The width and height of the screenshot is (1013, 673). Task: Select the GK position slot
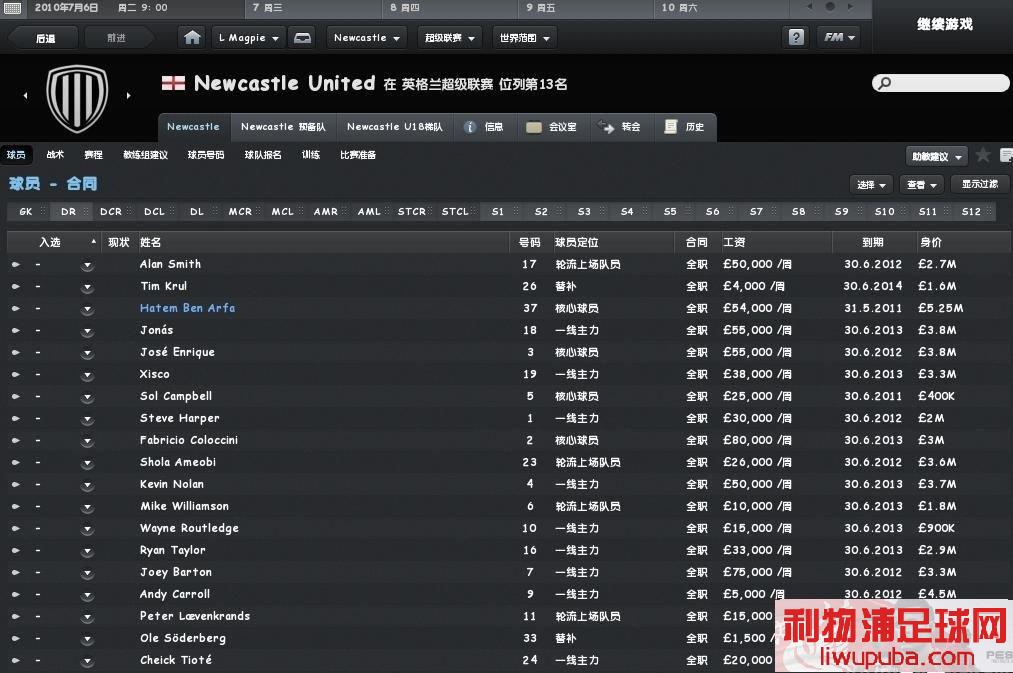(26, 211)
